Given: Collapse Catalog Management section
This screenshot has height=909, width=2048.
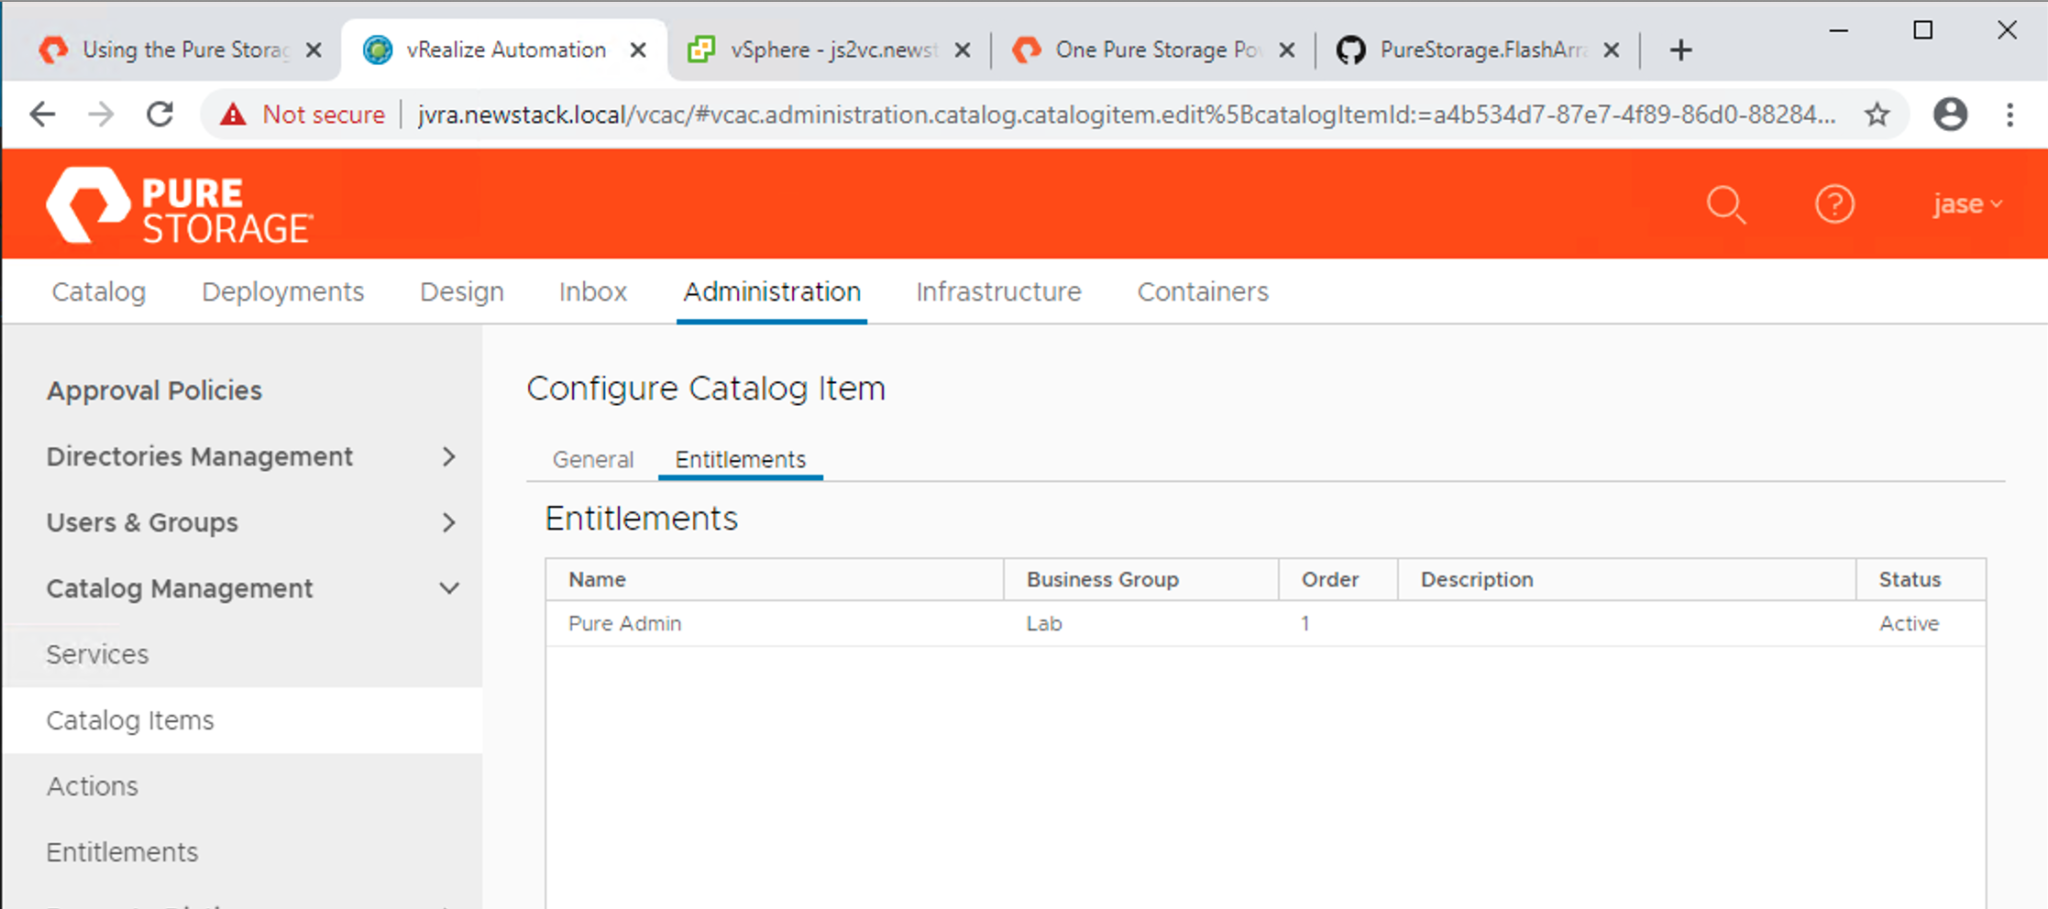Looking at the screenshot, I should pyautogui.click(x=449, y=589).
